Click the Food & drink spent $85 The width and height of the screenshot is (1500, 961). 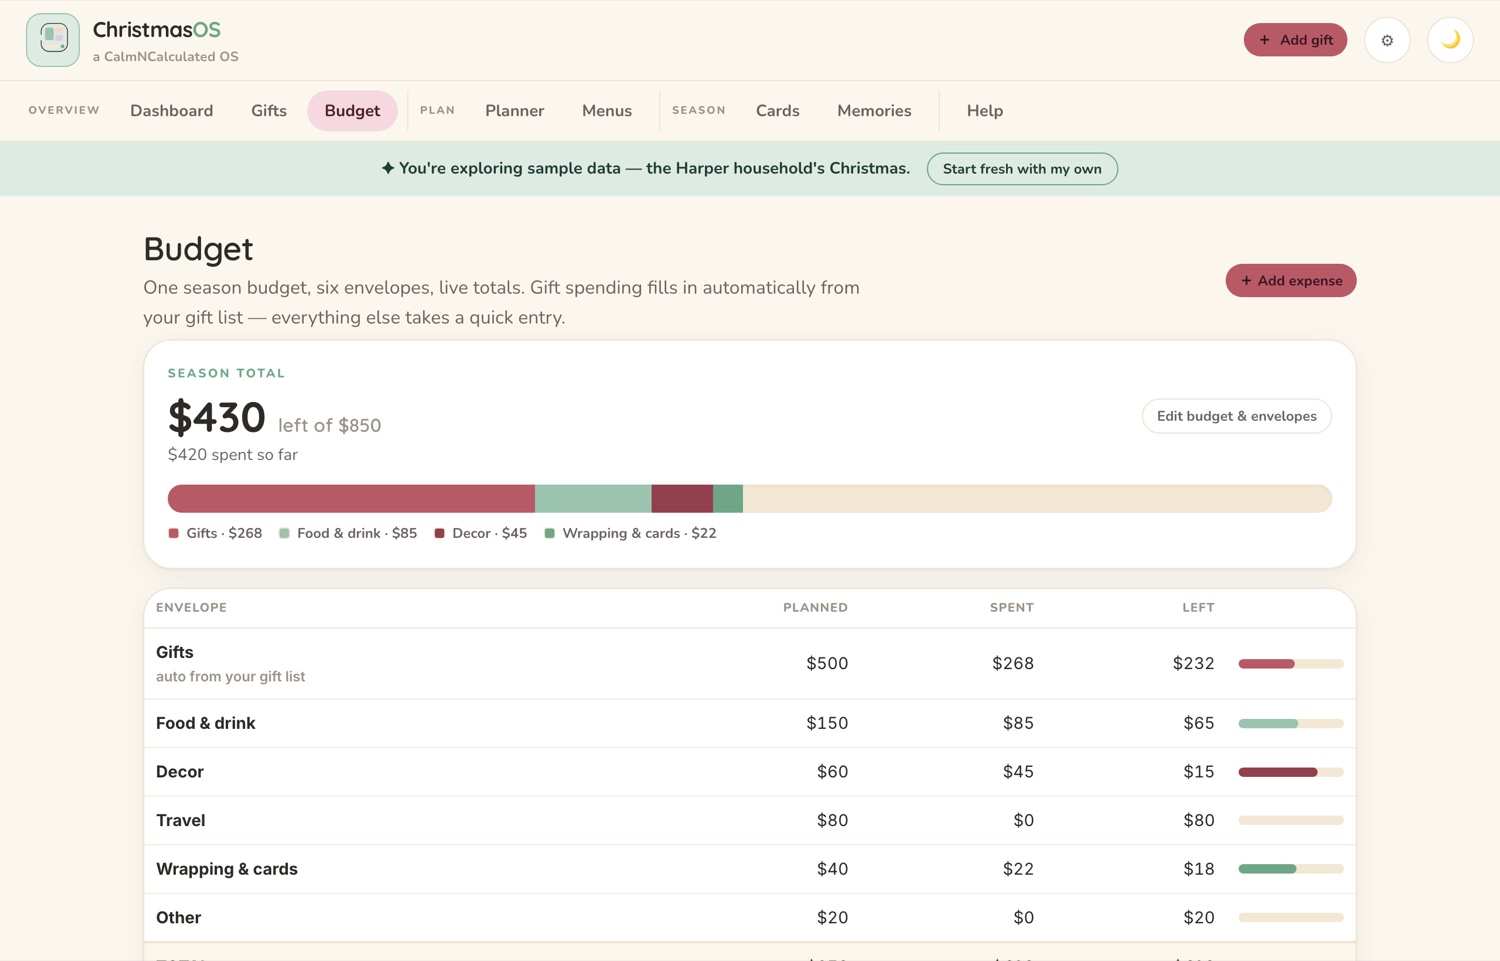(1018, 723)
